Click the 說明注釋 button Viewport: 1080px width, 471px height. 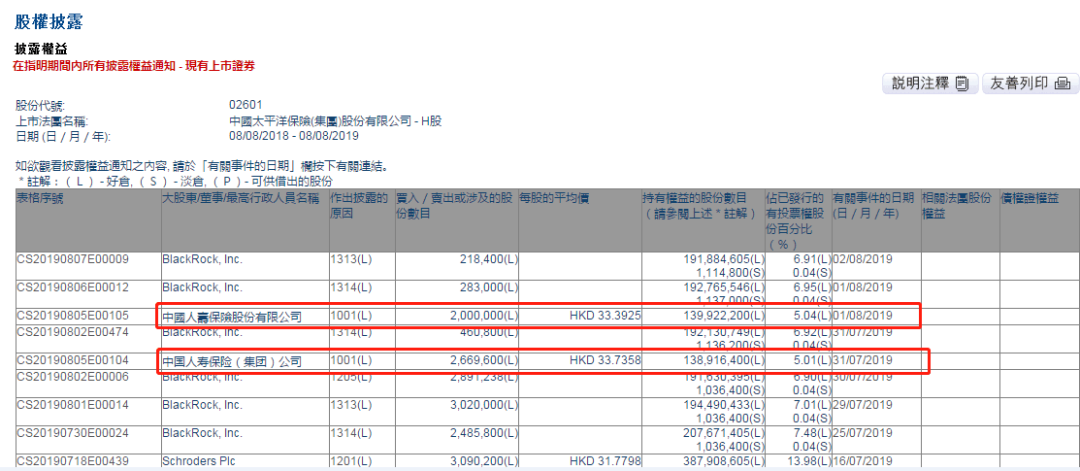pos(931,84)
